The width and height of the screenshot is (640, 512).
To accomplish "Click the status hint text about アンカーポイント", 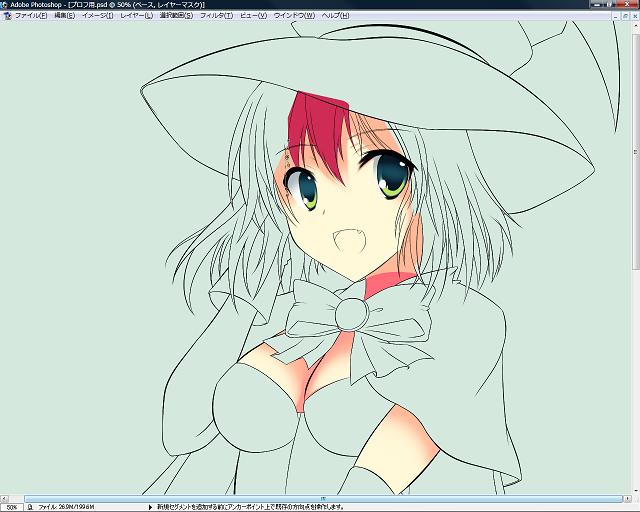I will [x=250, y=508].
